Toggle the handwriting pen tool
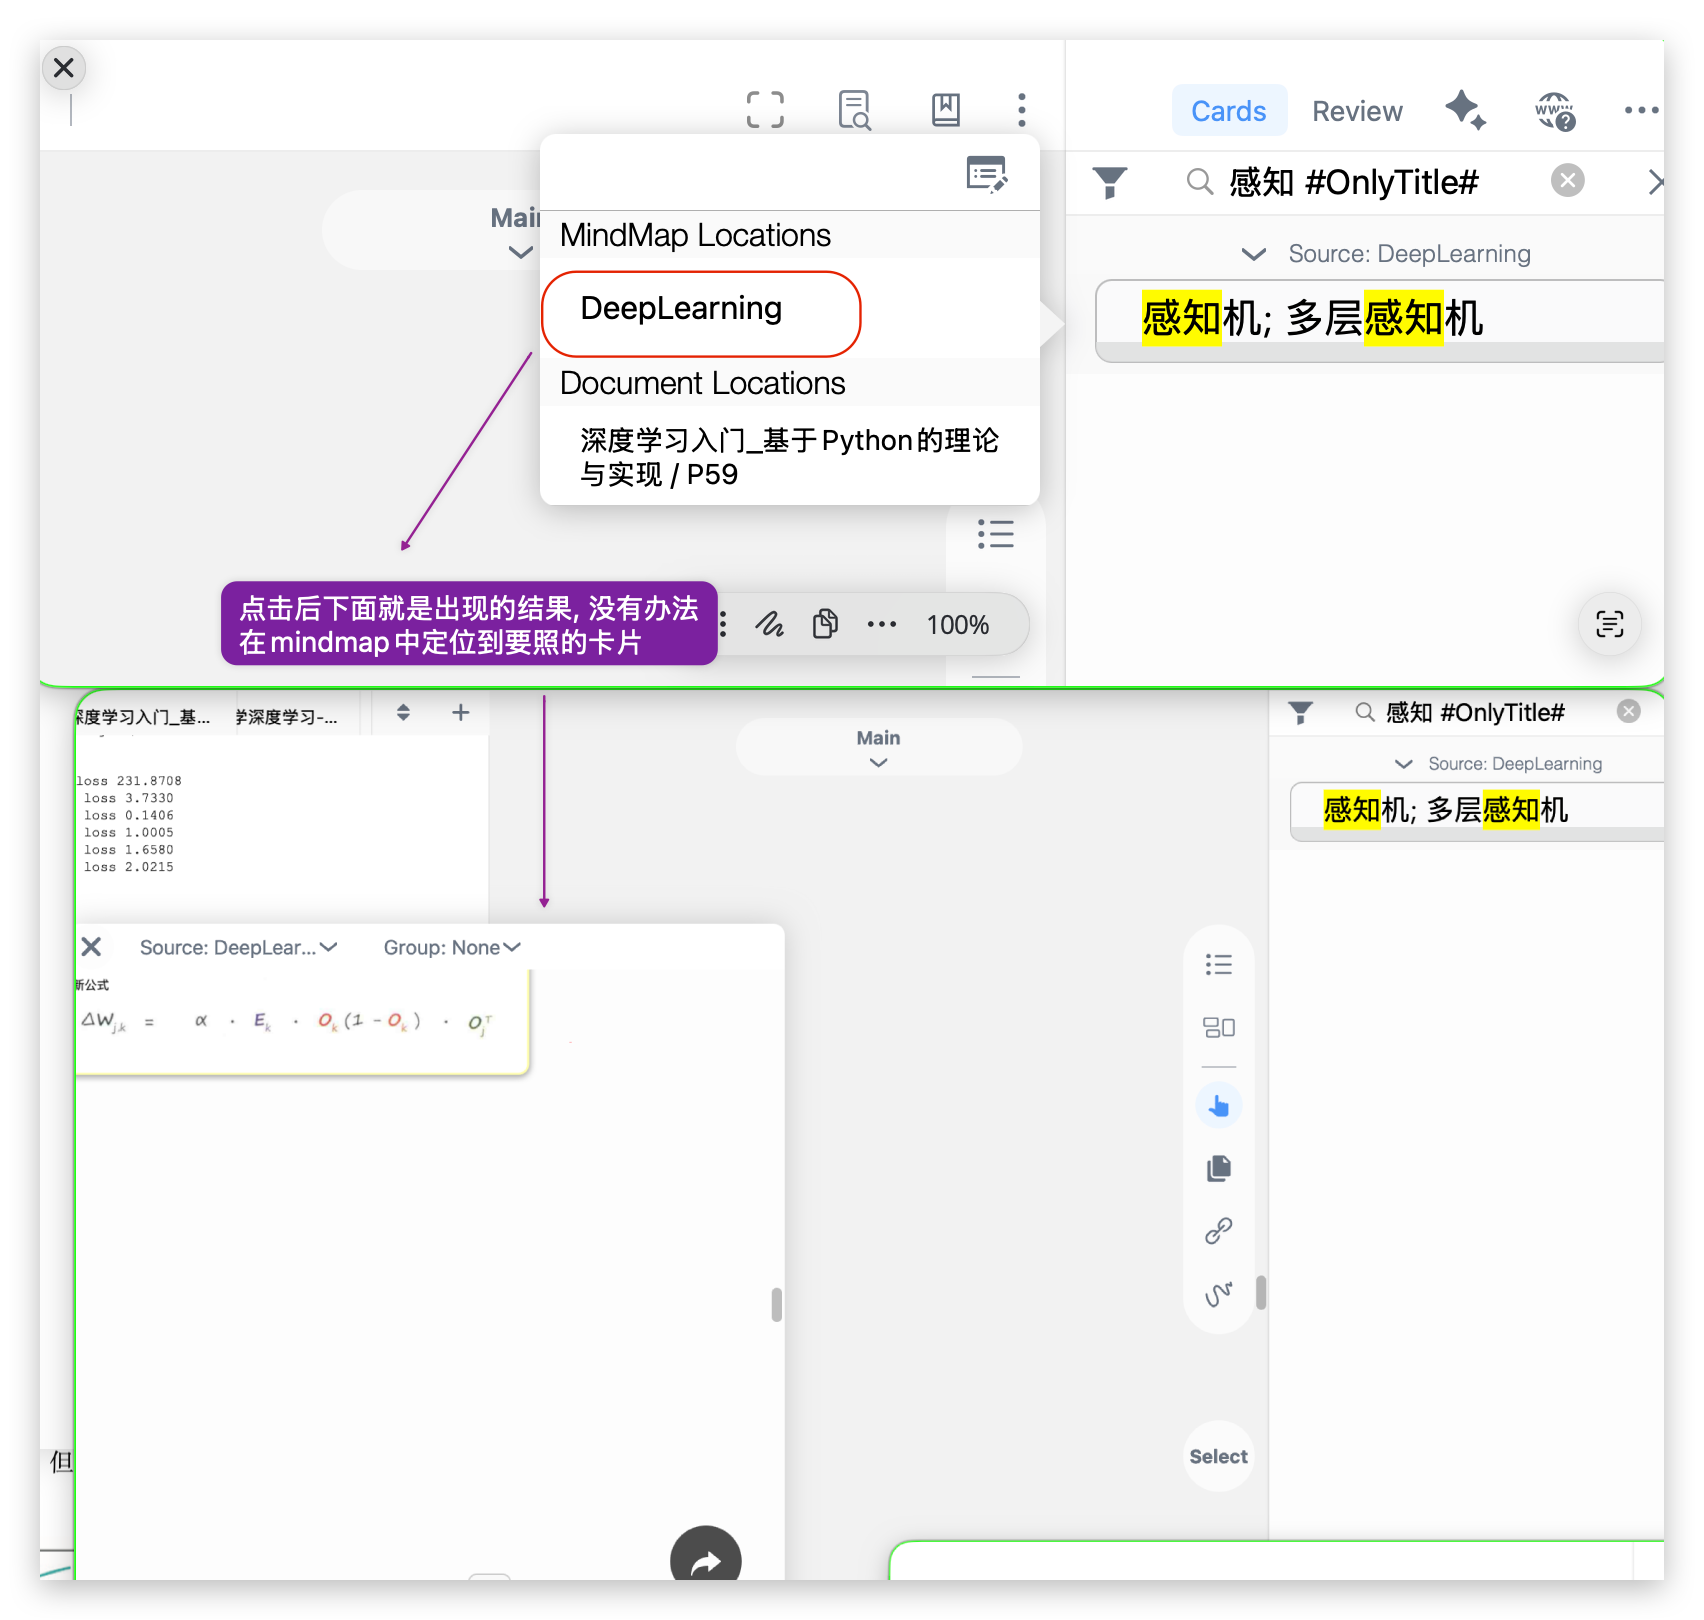 coord(769,624)
